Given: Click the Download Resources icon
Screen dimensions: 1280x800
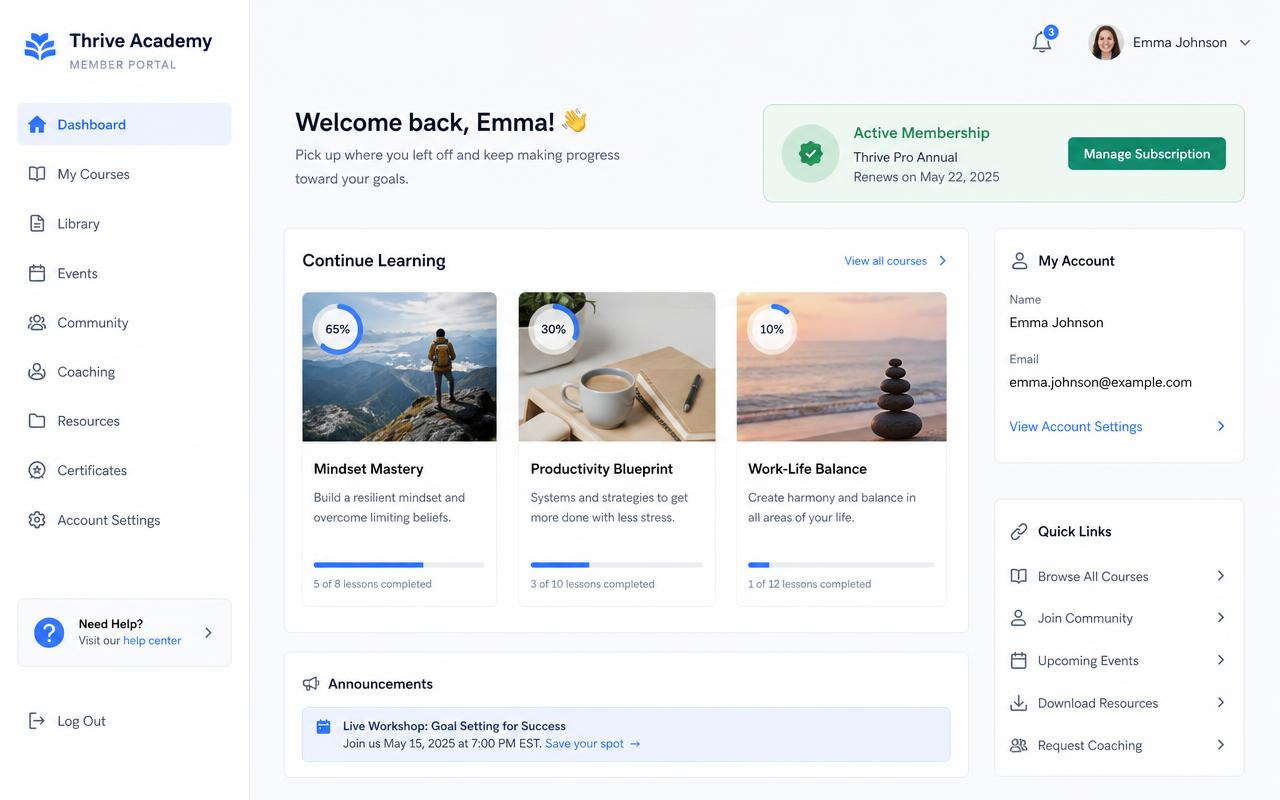Looking at the screenshot, I should click(1018, 703).
